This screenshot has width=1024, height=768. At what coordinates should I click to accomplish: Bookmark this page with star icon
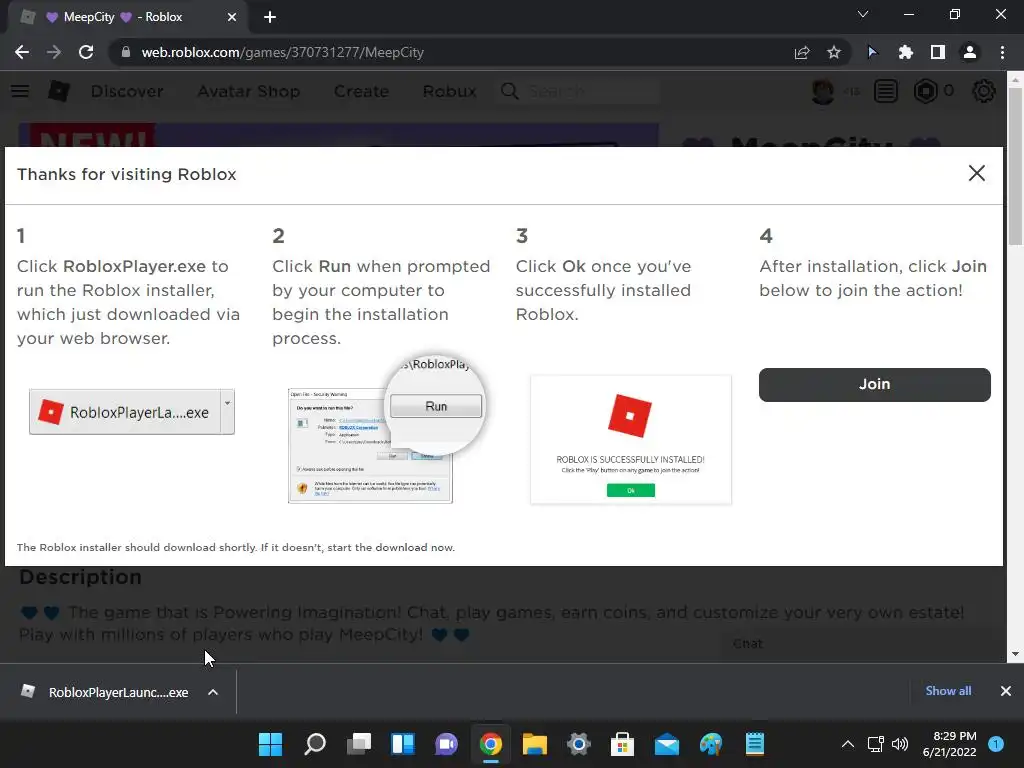(x=834, y=52)
